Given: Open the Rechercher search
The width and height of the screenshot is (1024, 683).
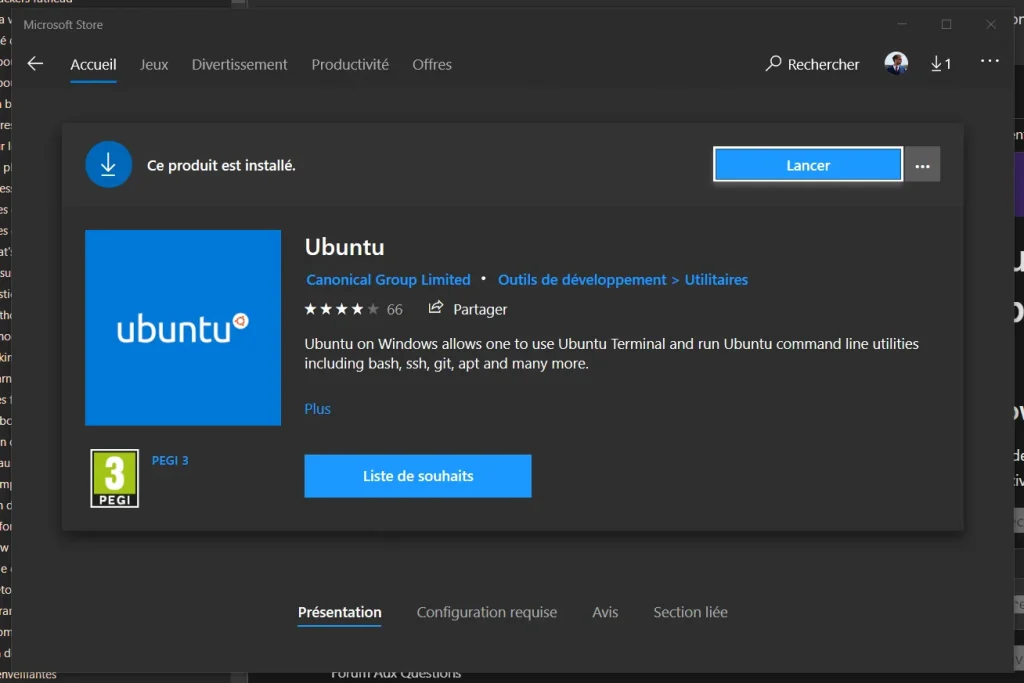Looking at the screenshot, I should (x=812, y=64).
